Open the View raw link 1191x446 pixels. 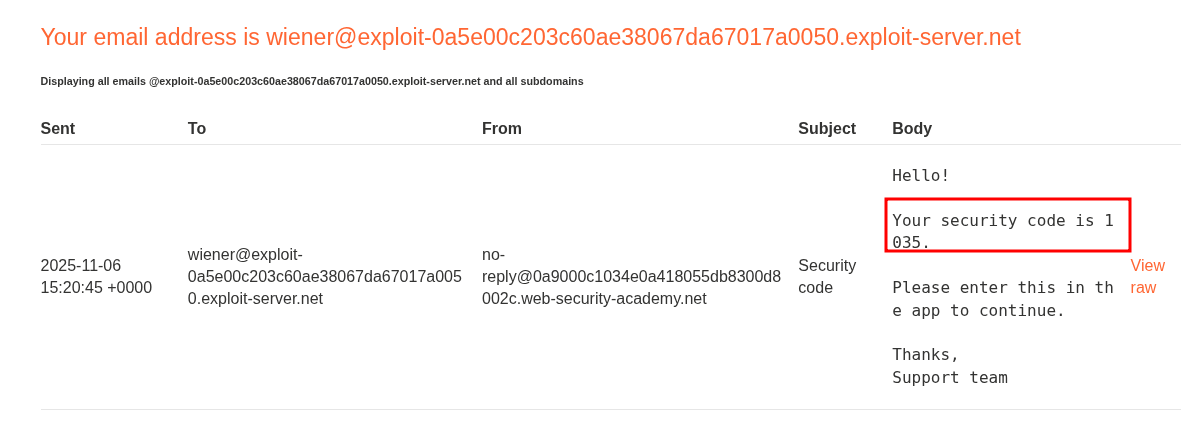coord(1147,276)
